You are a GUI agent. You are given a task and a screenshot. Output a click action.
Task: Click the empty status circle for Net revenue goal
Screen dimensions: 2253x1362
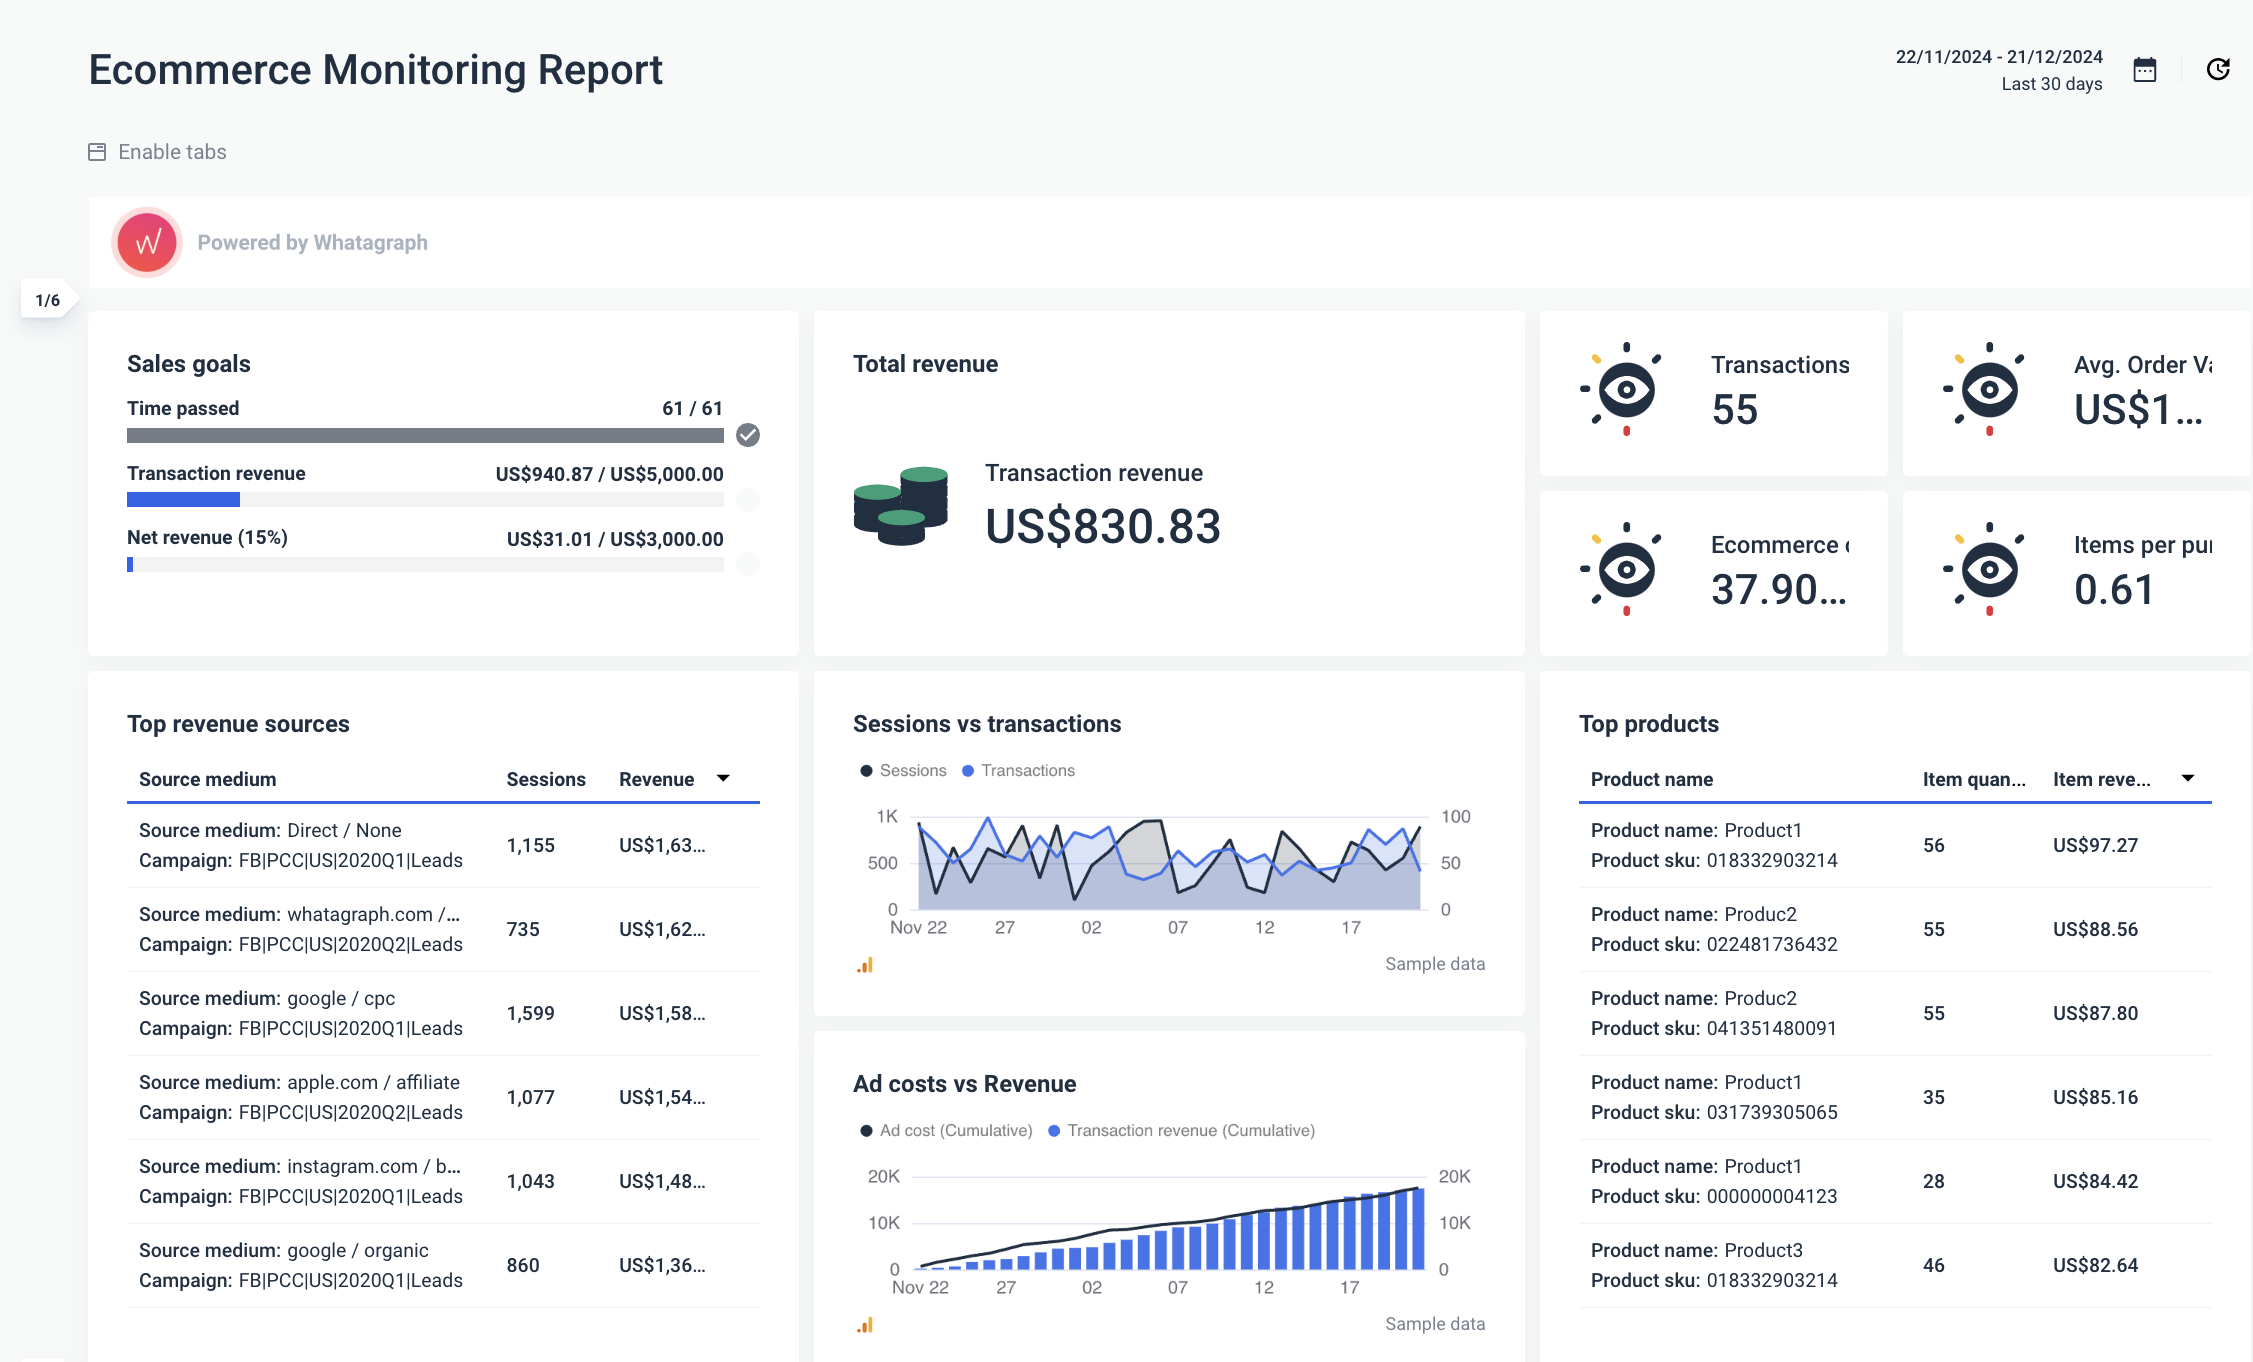tap(748, 564)
